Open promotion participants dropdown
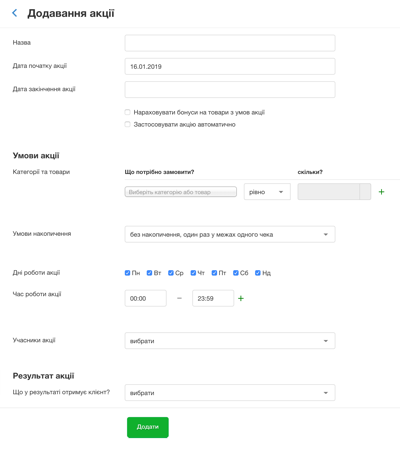 pyautogui.click(x=230, y=341)
